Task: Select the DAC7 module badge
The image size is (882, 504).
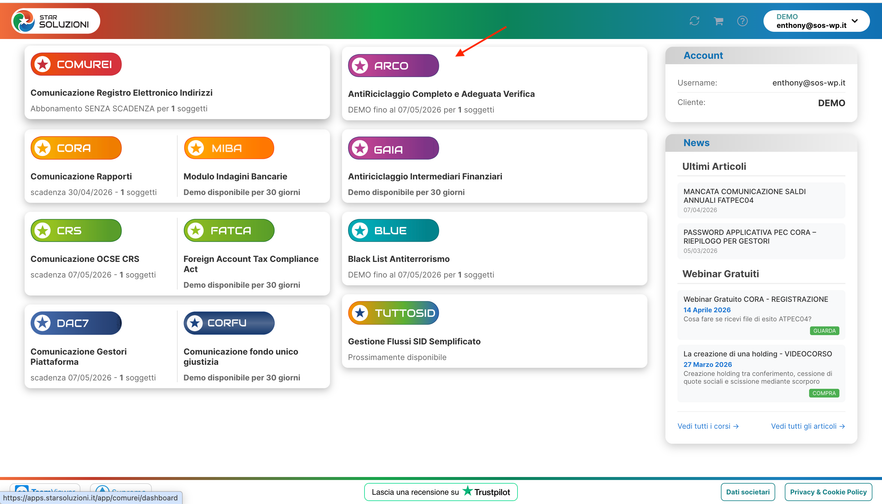Action: [x=76, y=323]
